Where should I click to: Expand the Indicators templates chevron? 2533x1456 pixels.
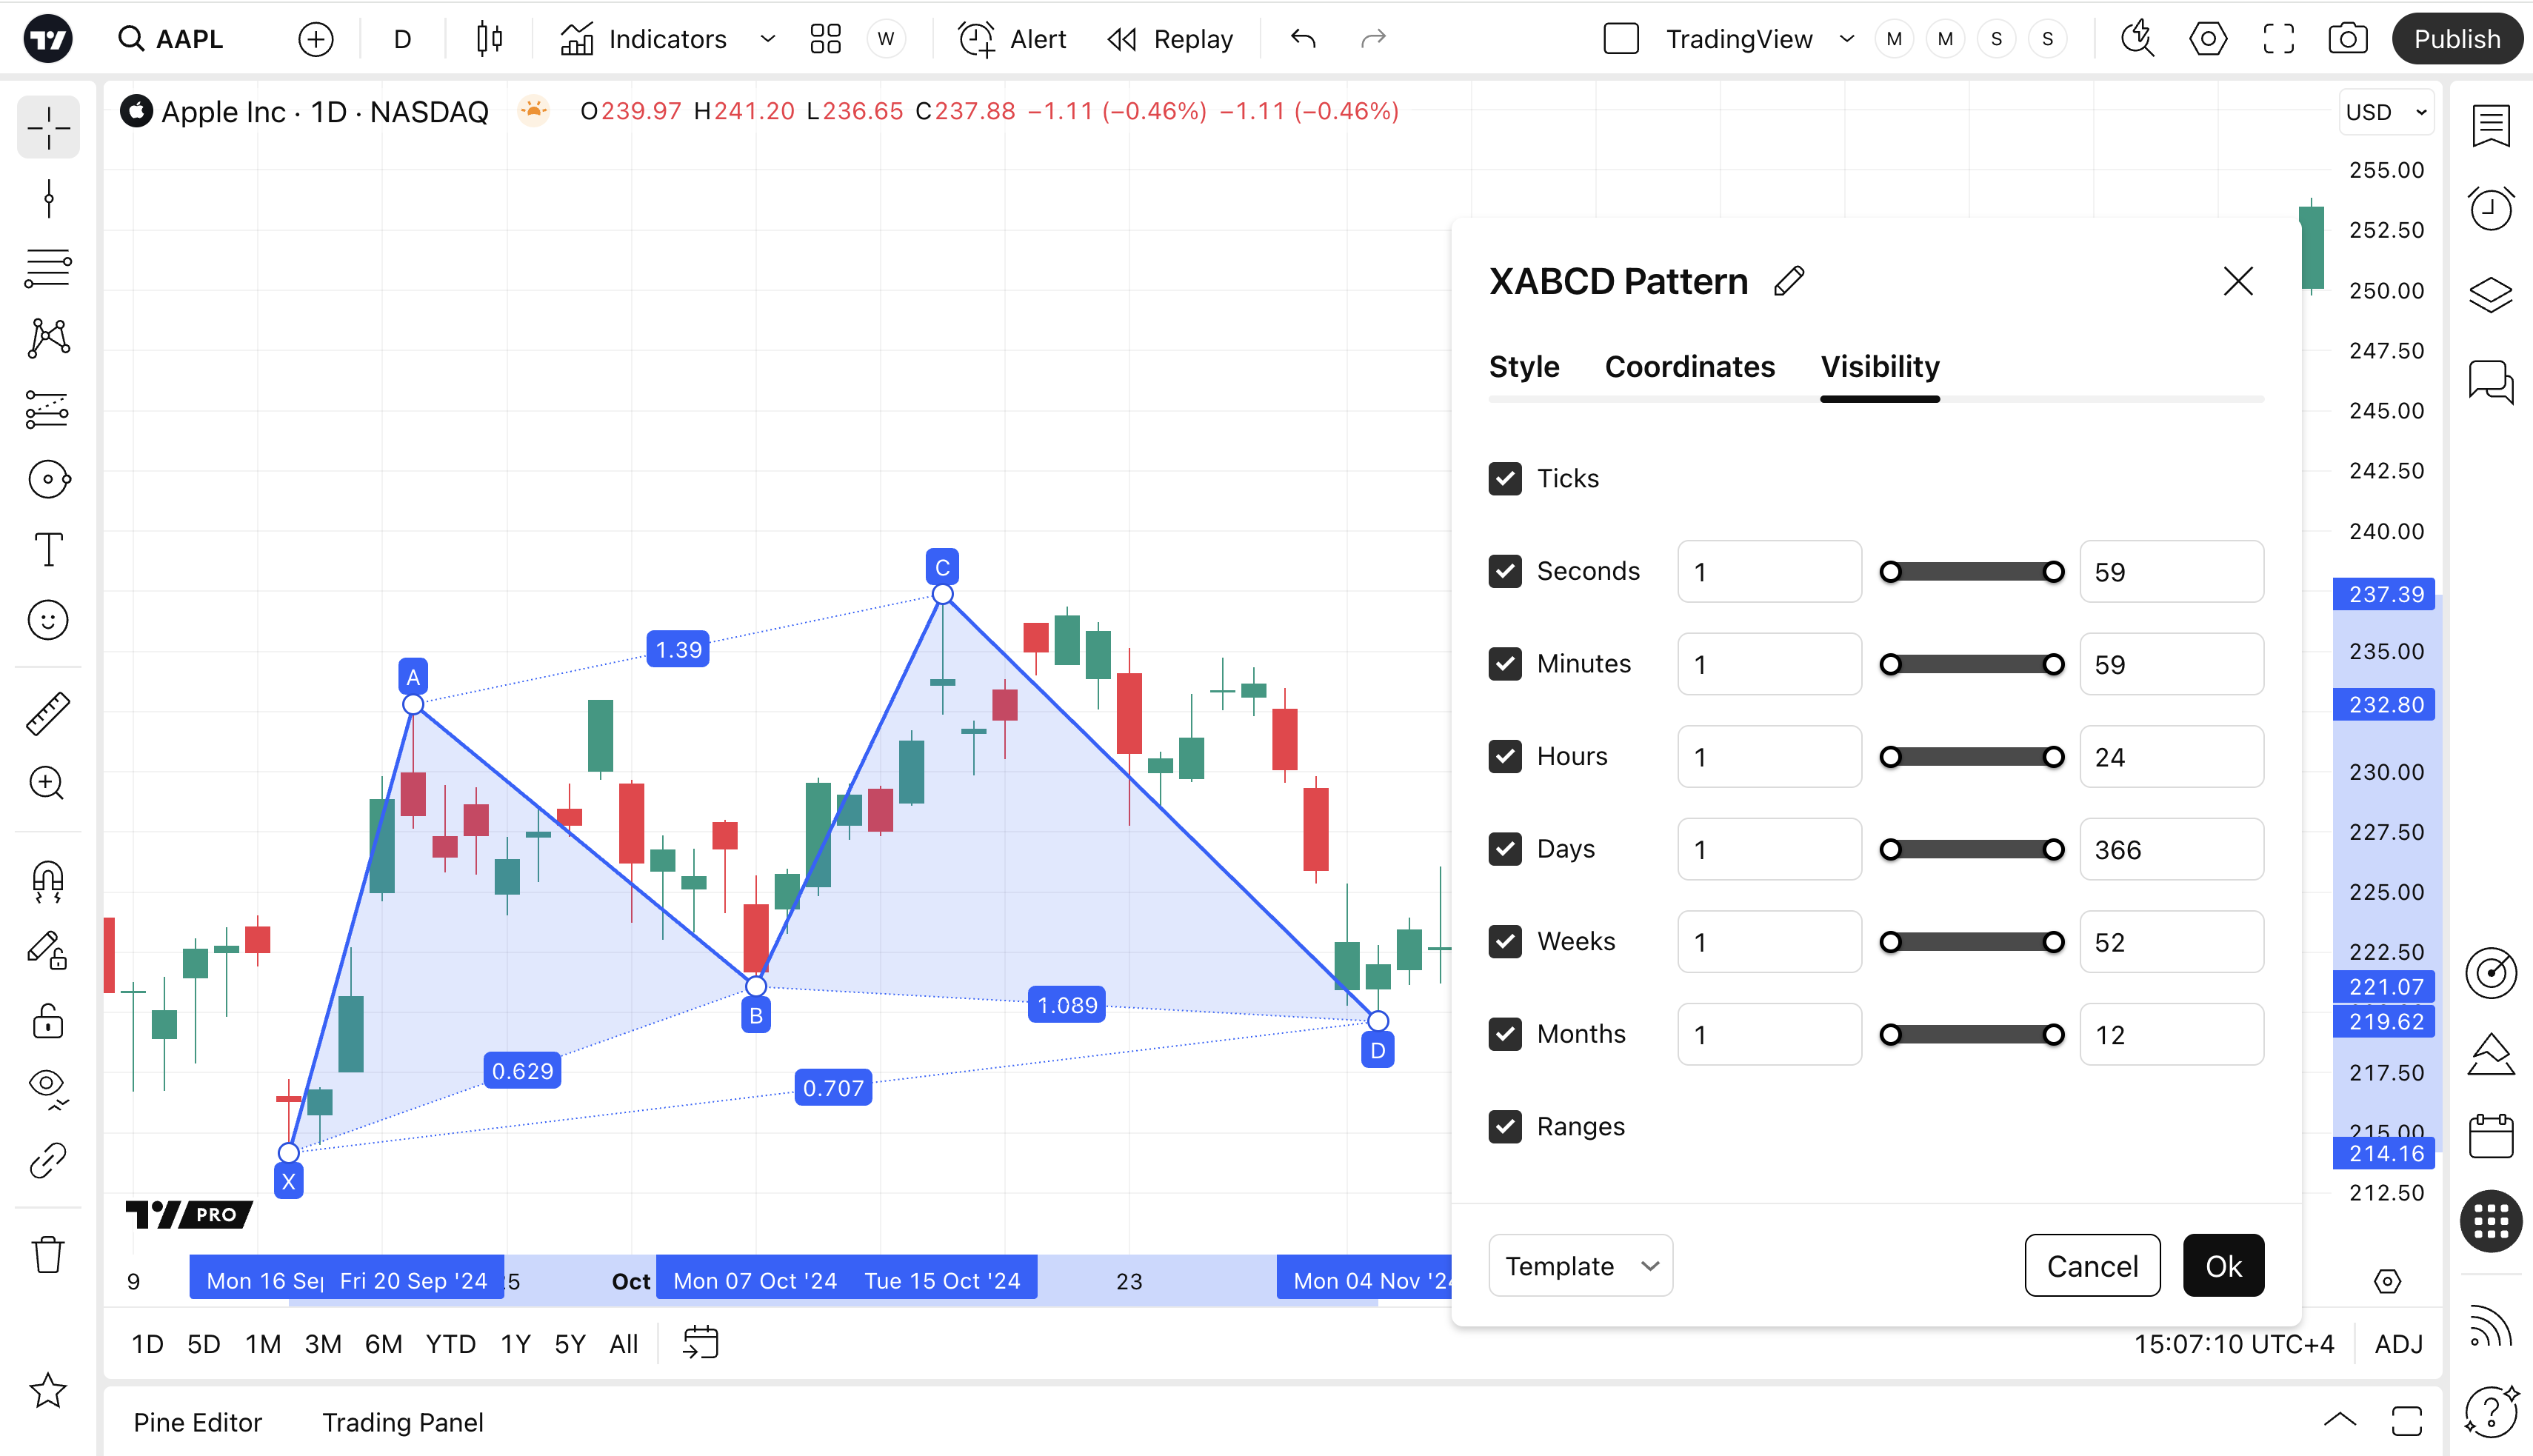tap(767, 39)
